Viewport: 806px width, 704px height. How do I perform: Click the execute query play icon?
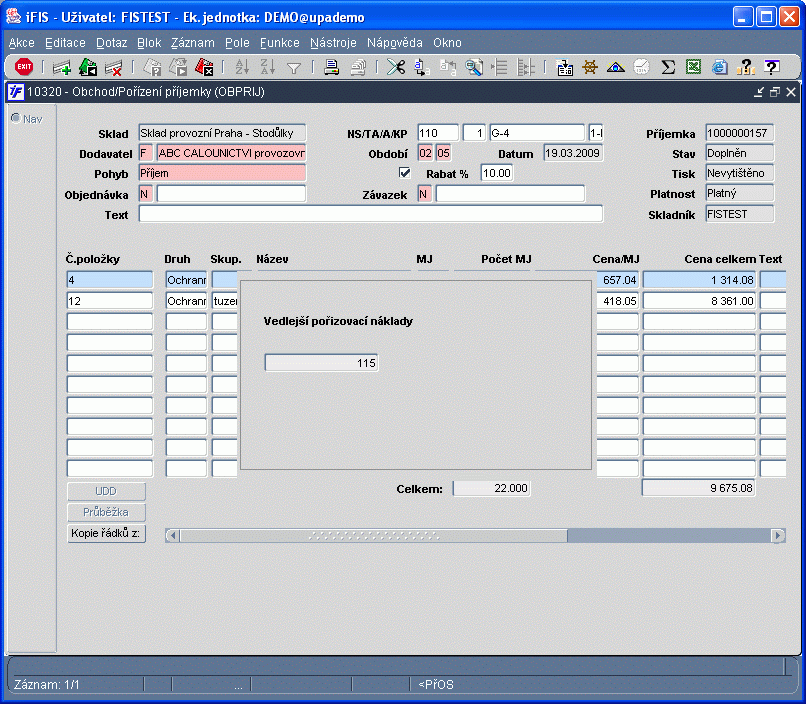178,67
